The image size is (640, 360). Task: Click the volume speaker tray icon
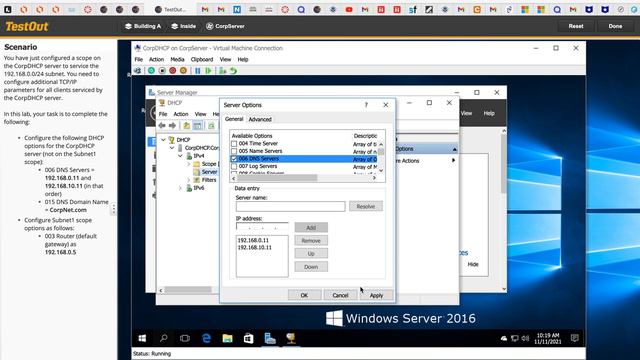(525, 338)
